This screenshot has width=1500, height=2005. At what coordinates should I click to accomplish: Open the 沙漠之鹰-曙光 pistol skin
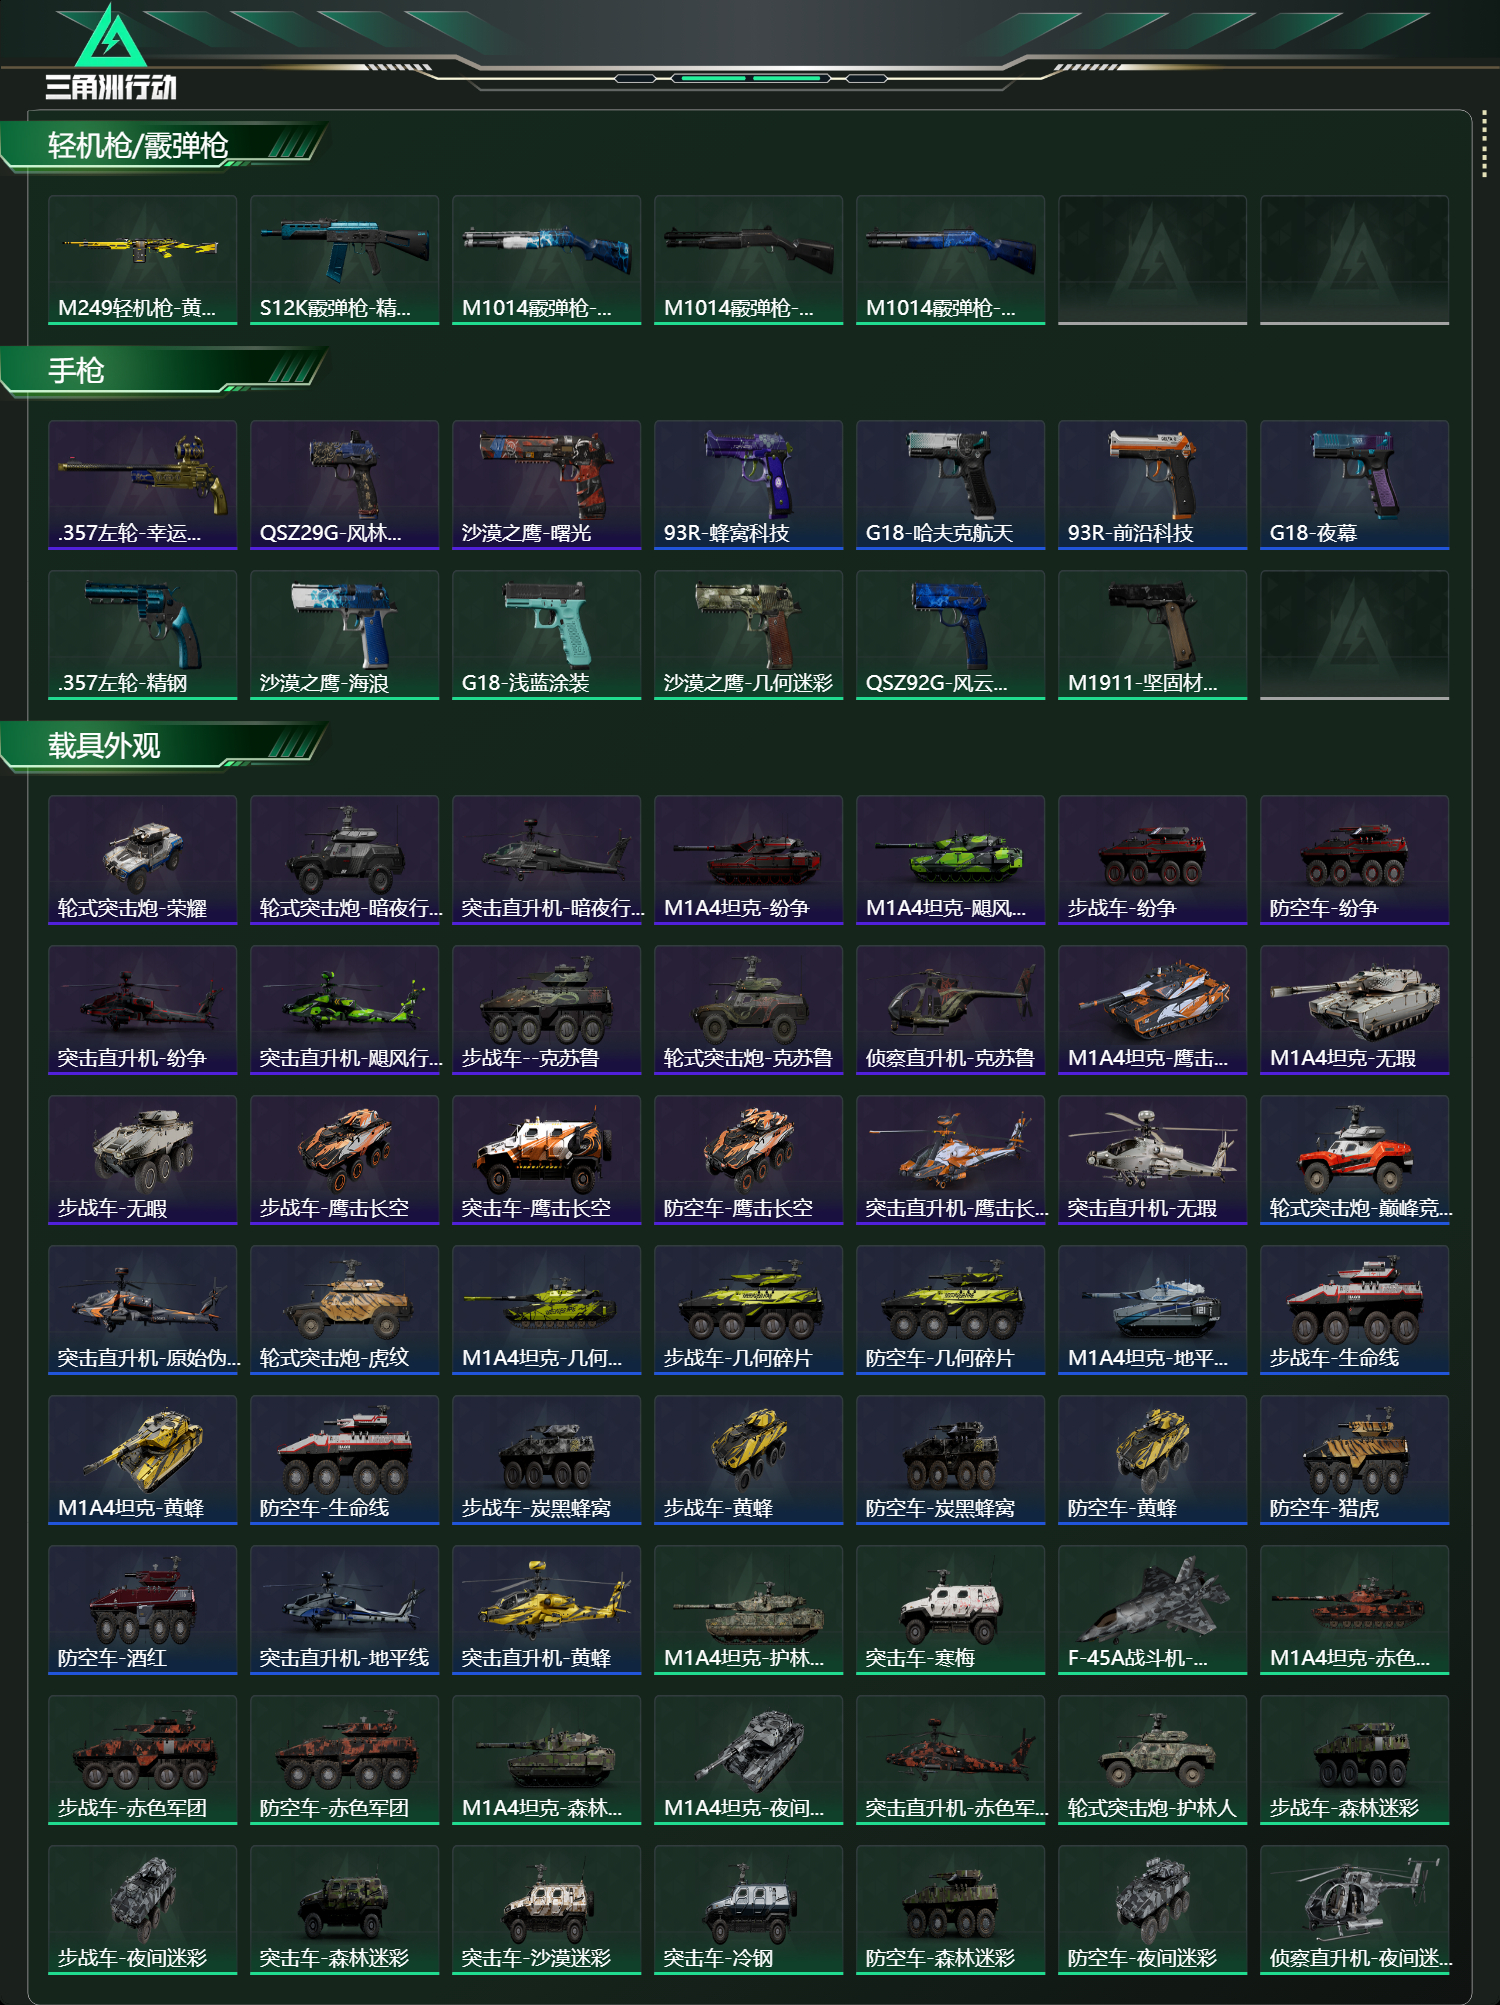pos(546,485)
